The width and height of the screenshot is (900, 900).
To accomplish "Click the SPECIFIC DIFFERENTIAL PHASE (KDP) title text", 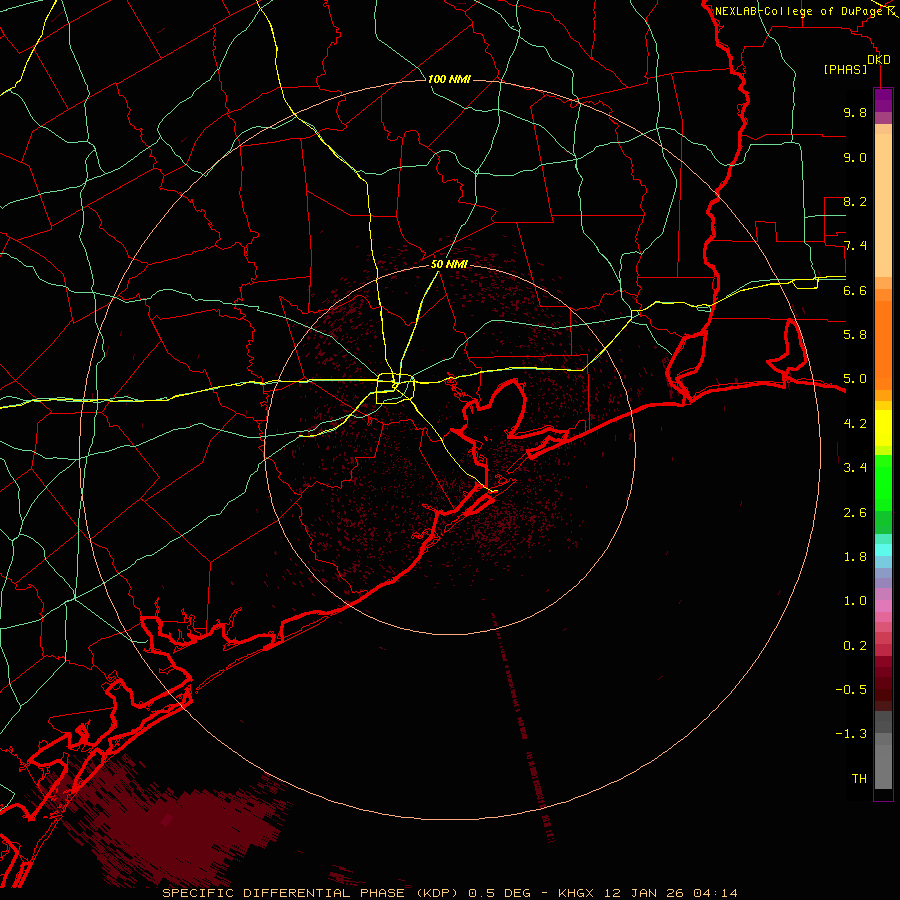I will [x=310, y=893].
